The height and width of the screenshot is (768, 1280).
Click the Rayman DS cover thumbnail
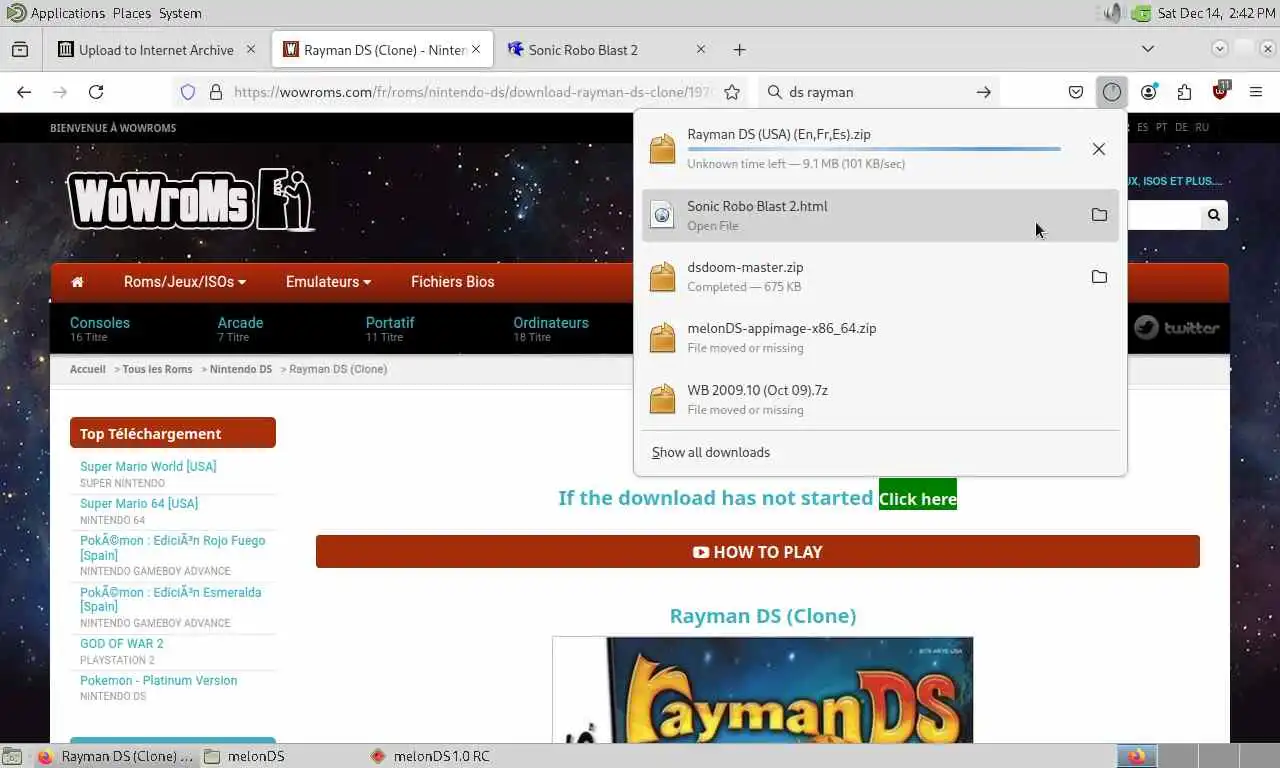coord(763,690)
